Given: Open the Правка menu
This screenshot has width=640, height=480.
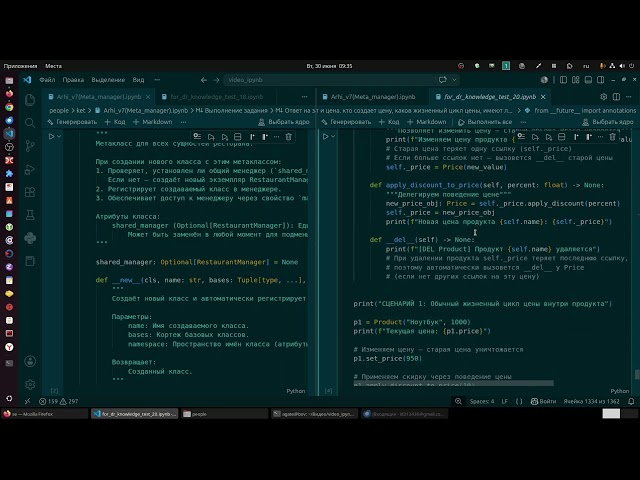Looking at the screenshot, I should (x=73, y=80).
